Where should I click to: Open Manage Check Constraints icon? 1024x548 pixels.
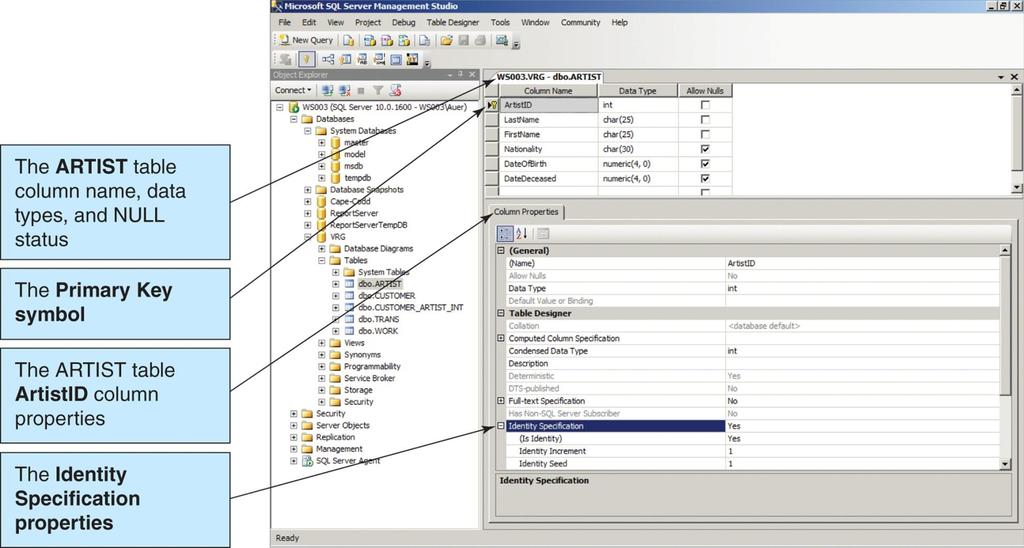point(396,60)
